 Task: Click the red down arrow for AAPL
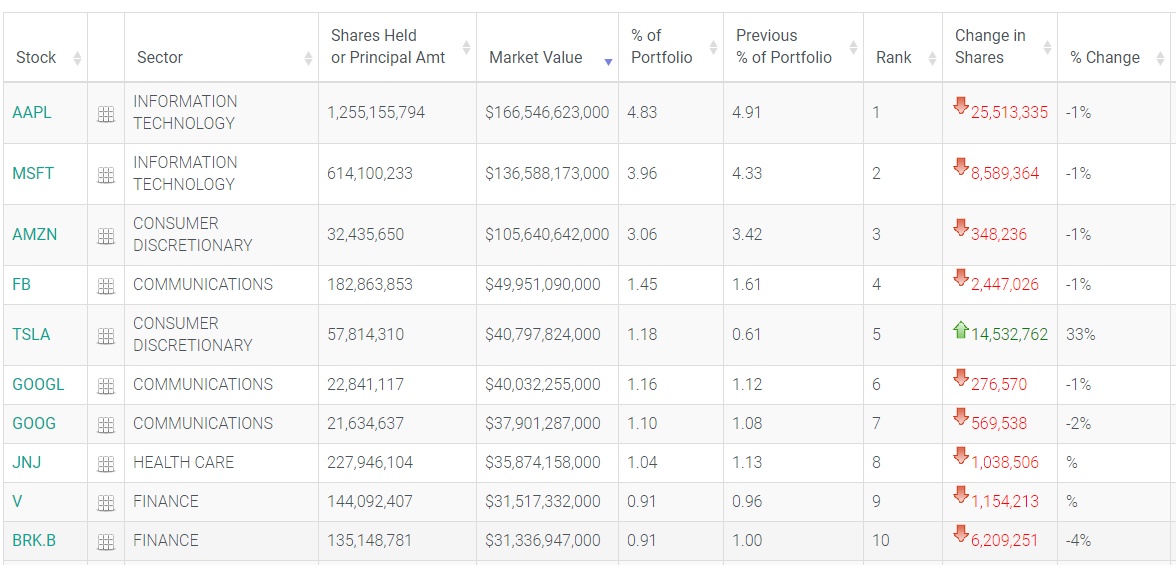coord(961,107)
